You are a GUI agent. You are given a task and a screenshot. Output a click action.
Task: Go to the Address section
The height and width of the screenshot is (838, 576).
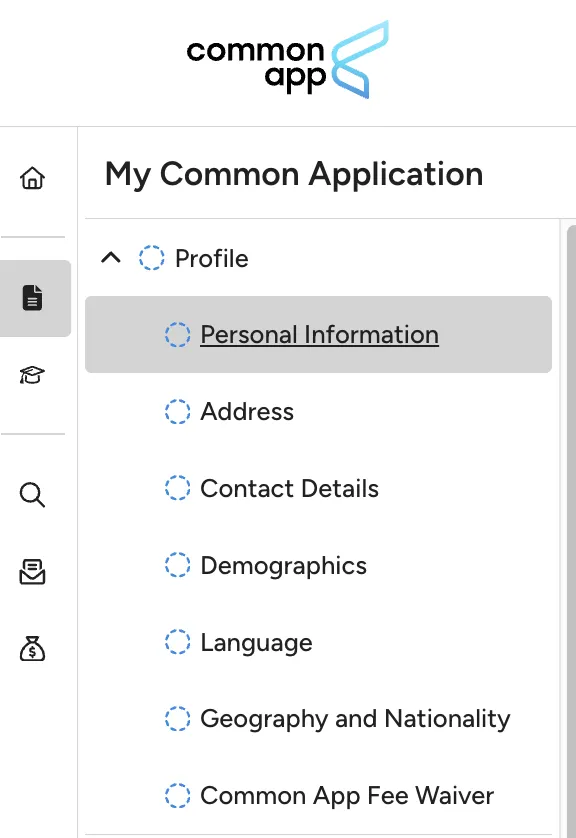pyautogui.click(x=247, y=412)
